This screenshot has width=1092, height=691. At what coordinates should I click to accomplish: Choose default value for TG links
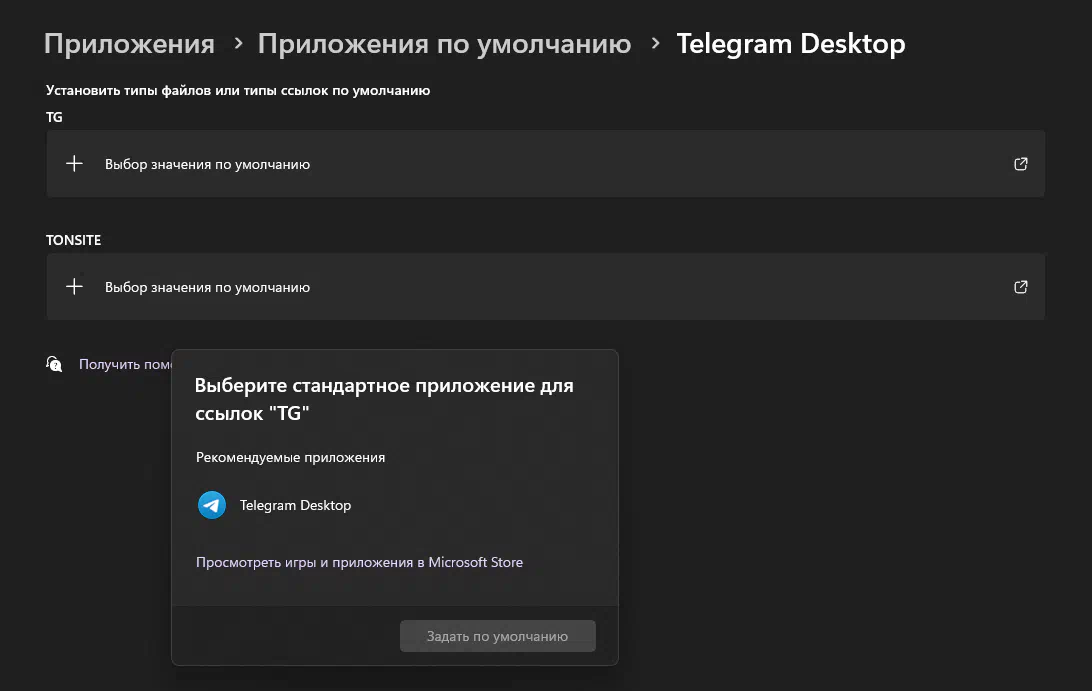[x=545, y=164]
